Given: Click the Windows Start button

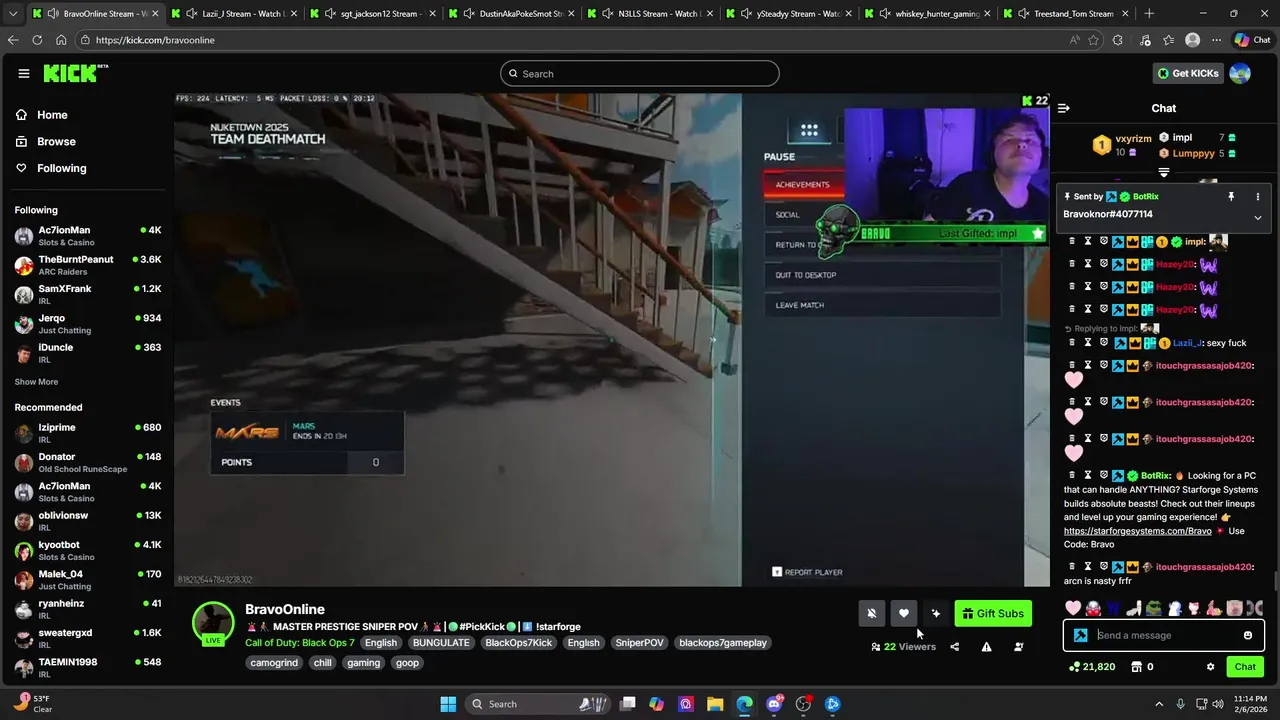Looking at the screenshot, I should 448,704.
